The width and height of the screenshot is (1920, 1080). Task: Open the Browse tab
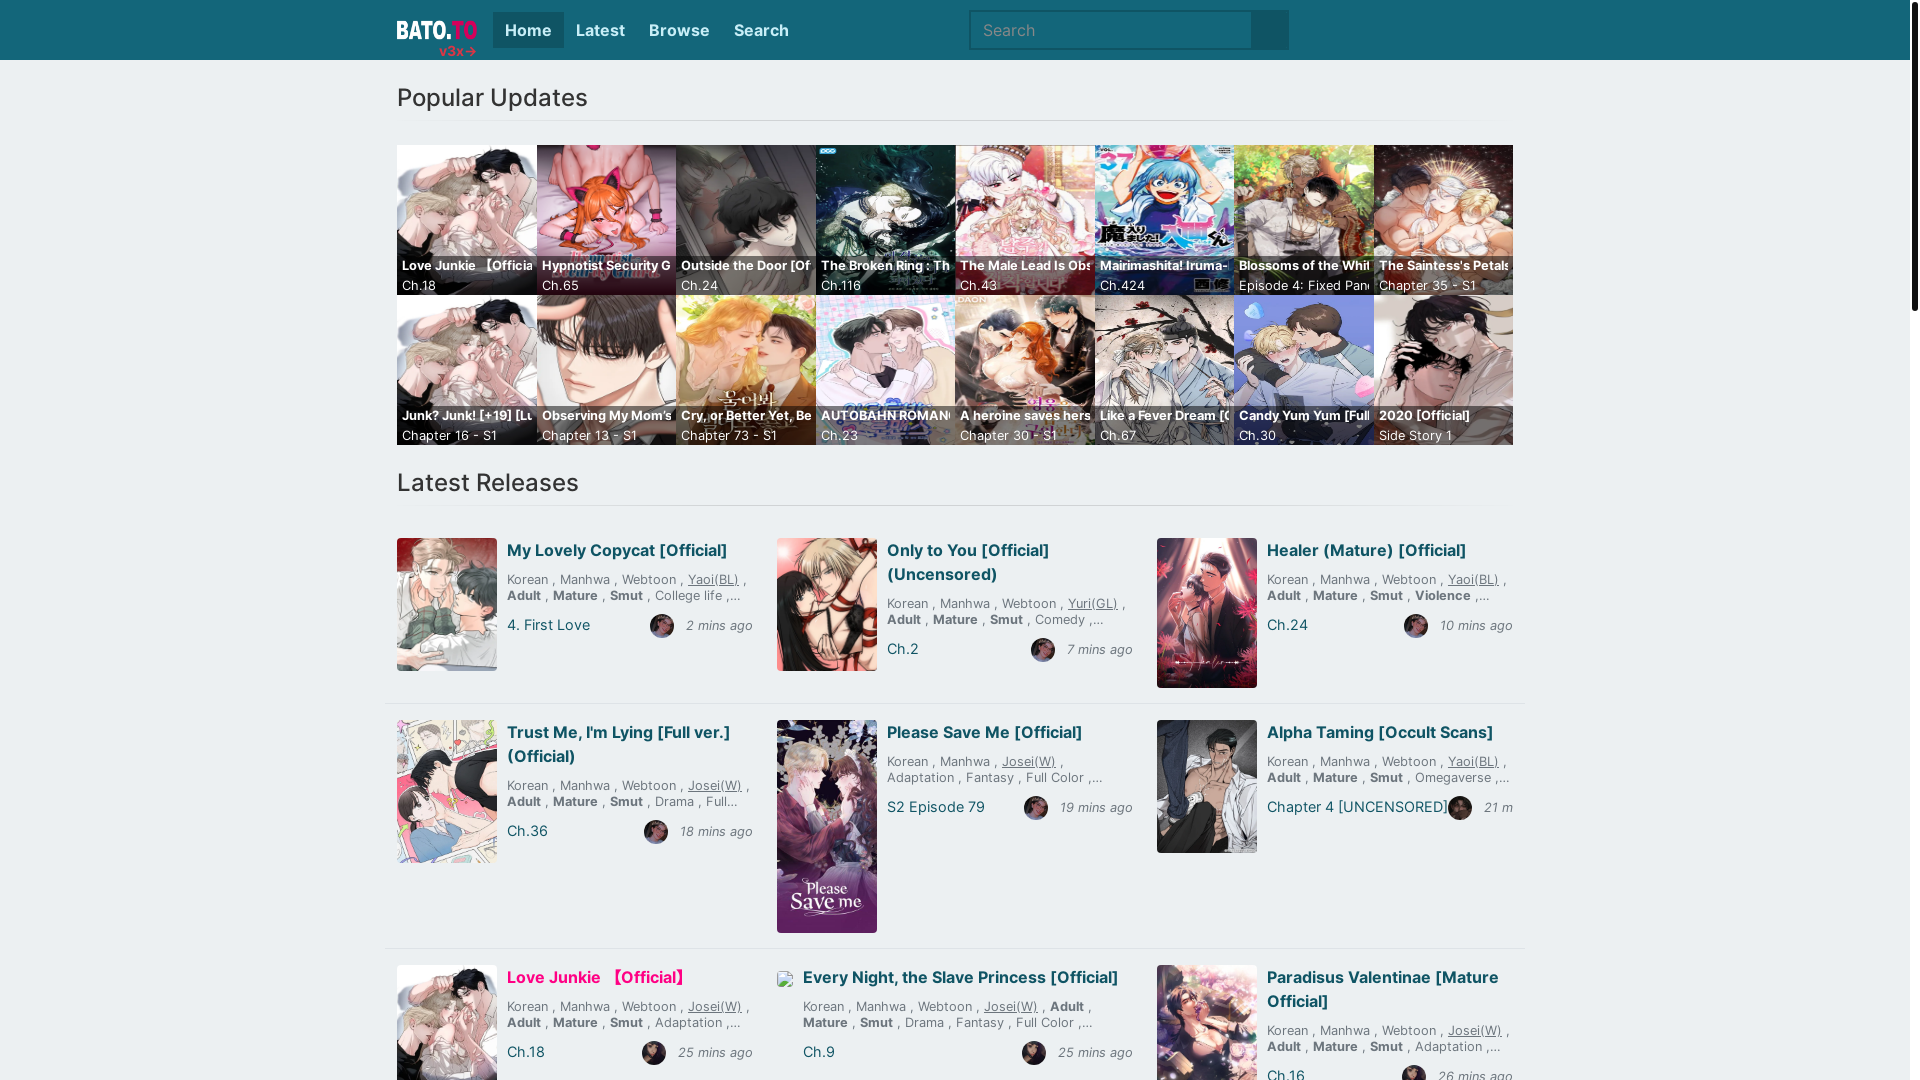(679, 30)
